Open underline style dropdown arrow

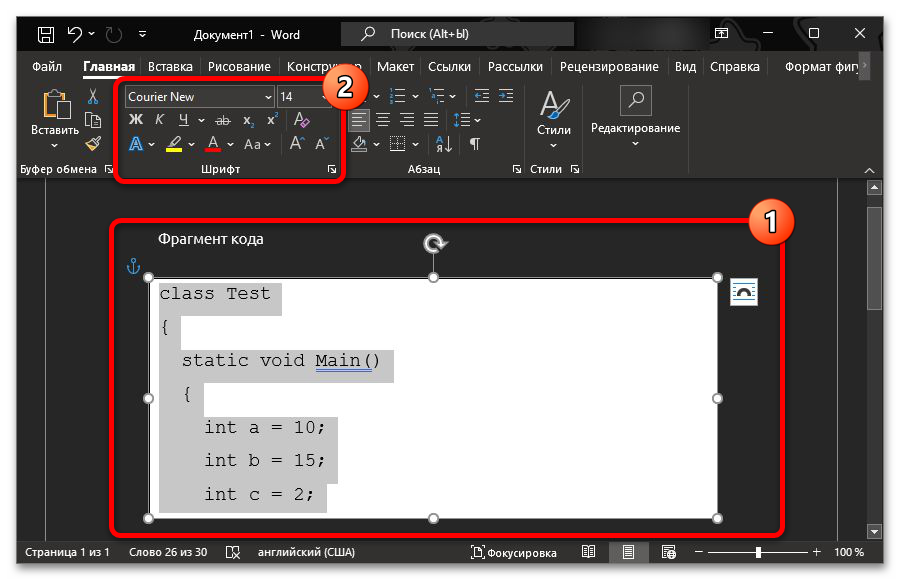(x=201, y=120)
